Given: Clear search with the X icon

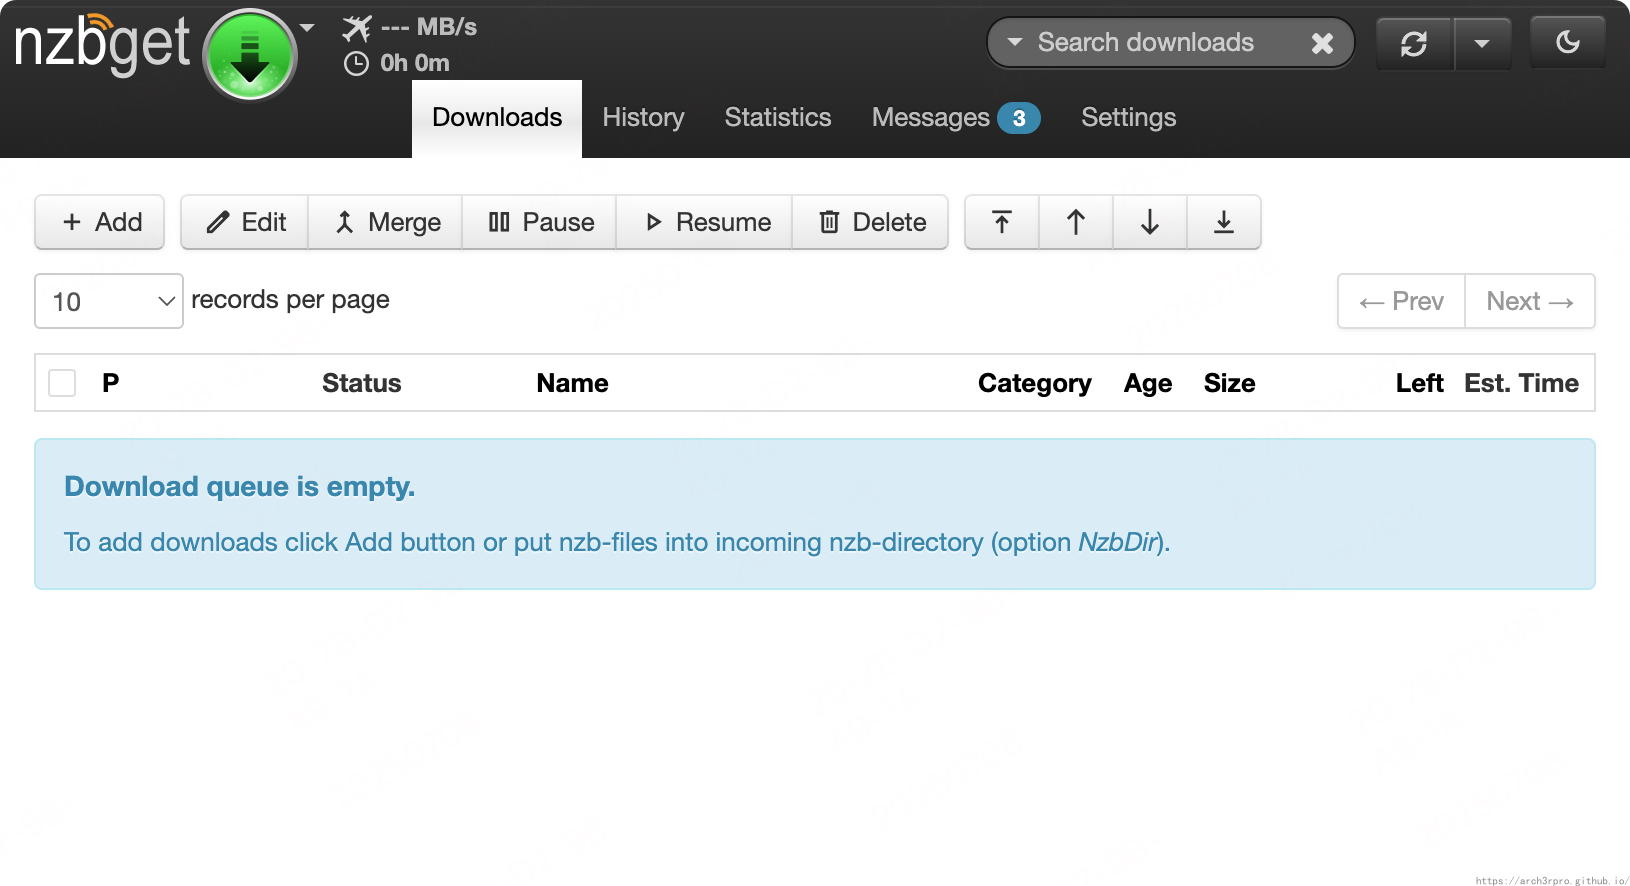Looking at the screenshot, I should [1322, 43].
